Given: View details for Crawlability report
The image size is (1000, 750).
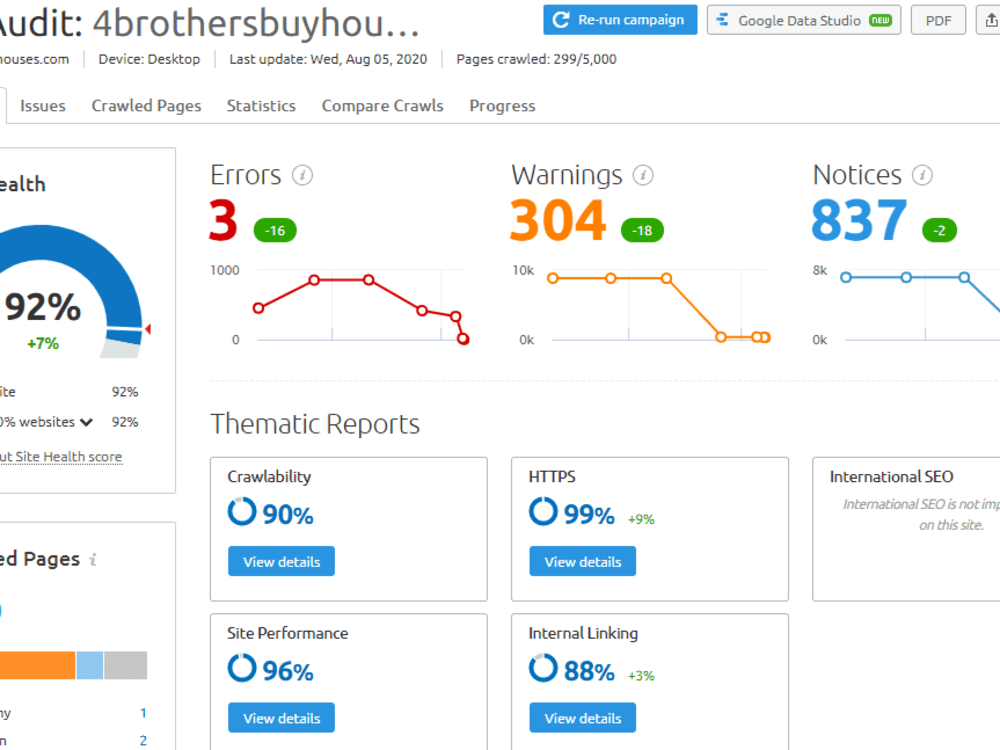Looking at the screenshot, I should tap(281, 561).
